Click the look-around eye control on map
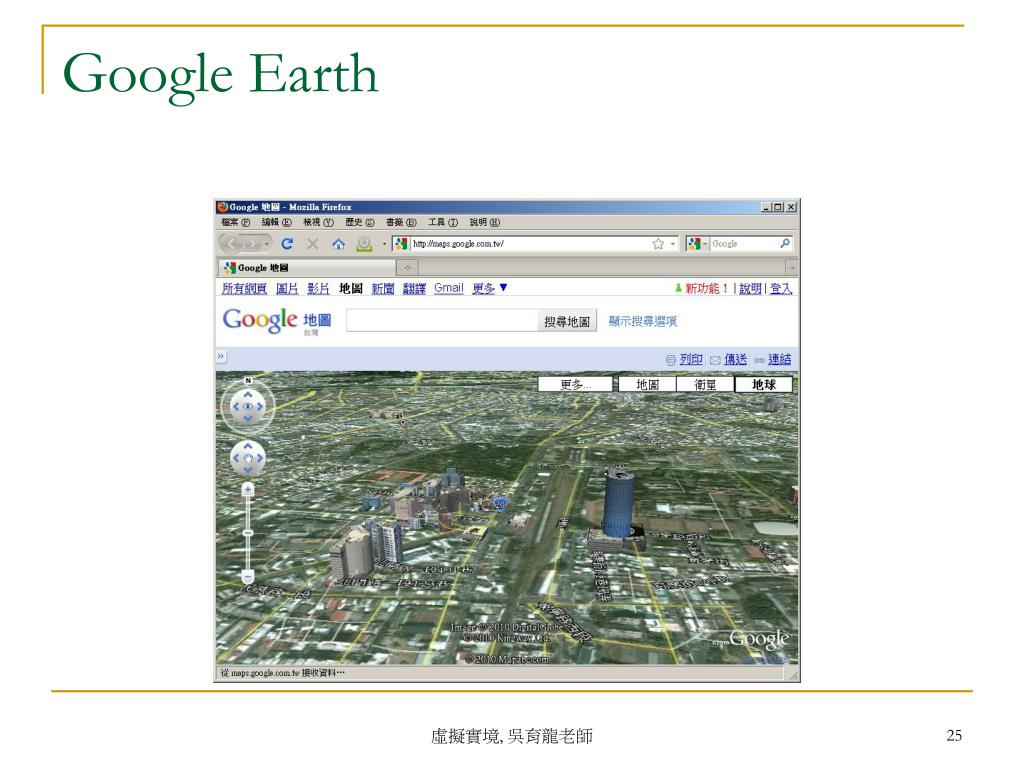The image size is (1024, 768). (x=248, y=406)
